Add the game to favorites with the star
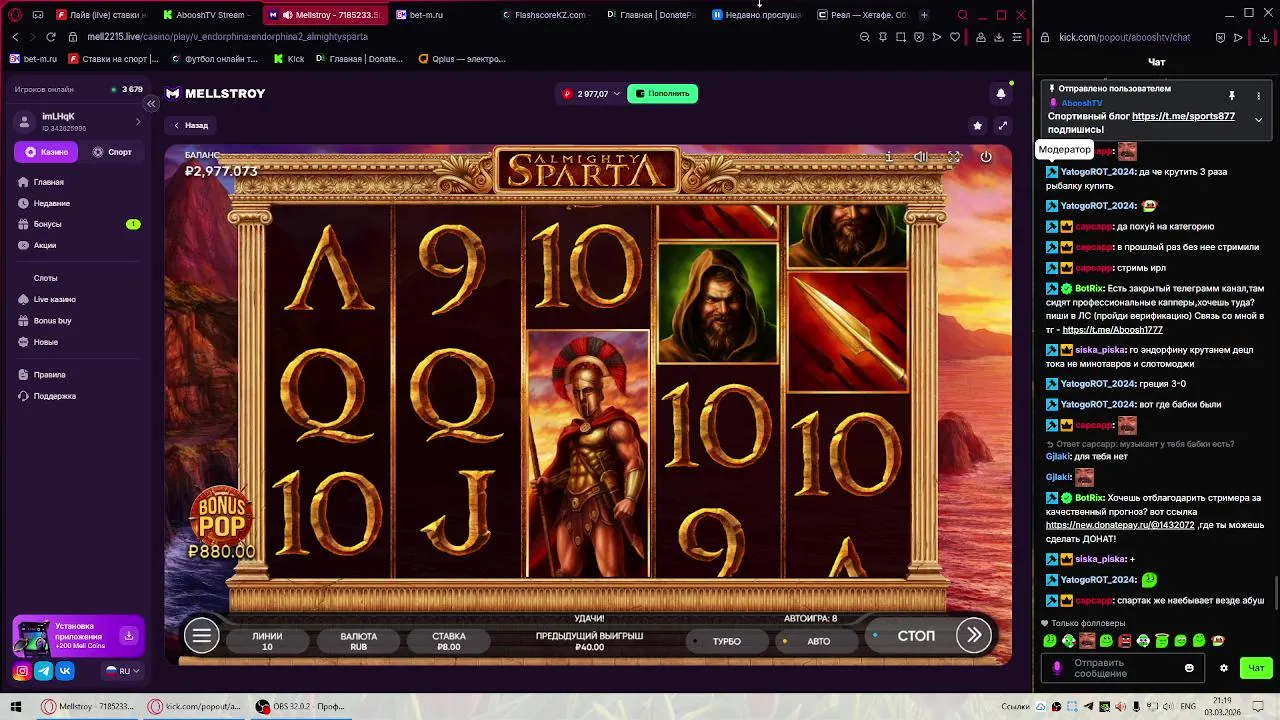The image size is (1280, 720). click(977, 125)
